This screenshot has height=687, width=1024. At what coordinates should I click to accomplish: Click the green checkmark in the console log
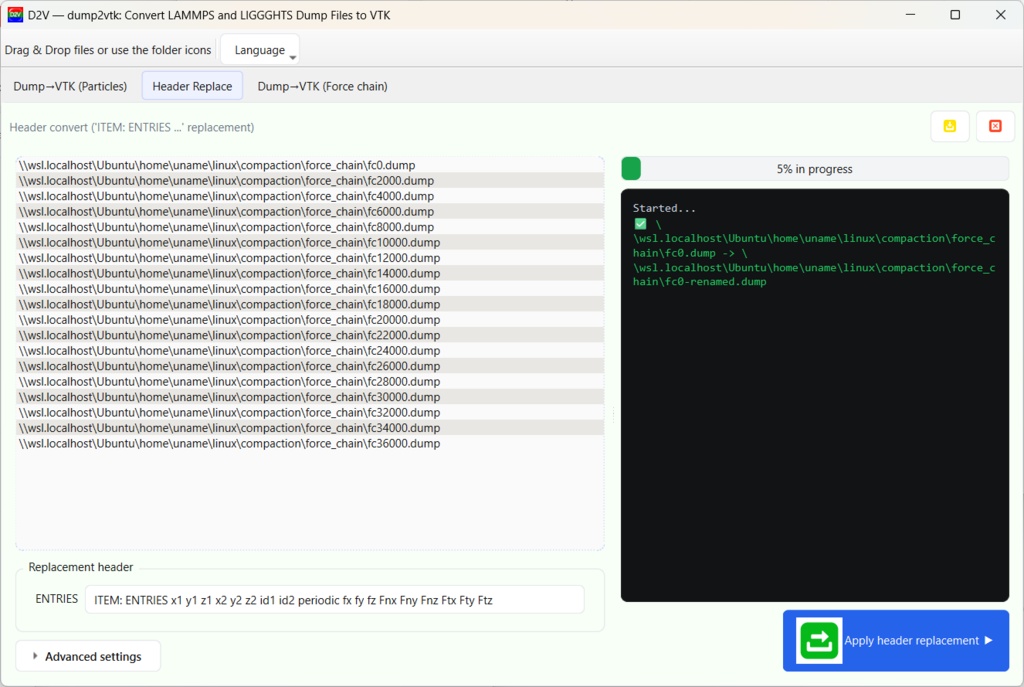[640, 224]
